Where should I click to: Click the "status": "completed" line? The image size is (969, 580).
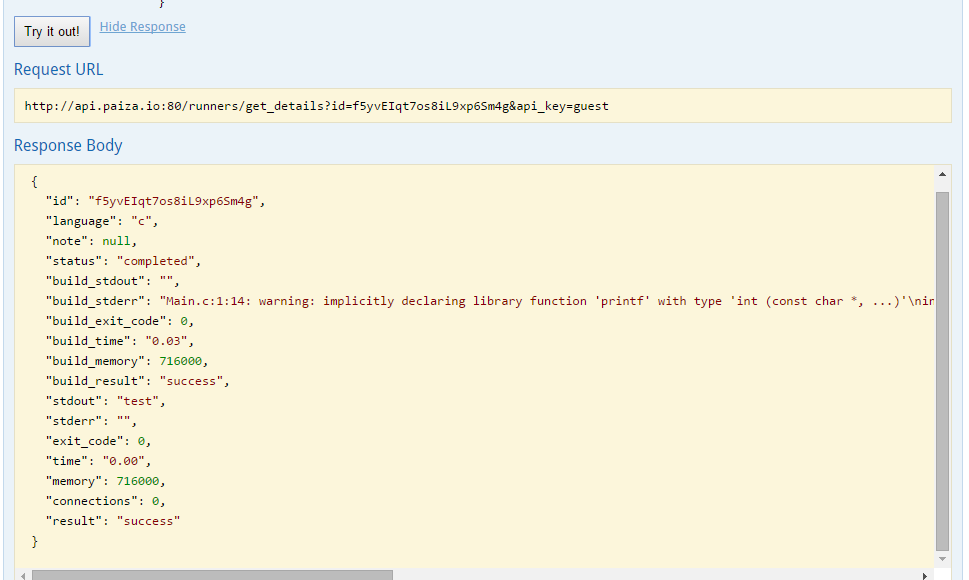(124, 261)
